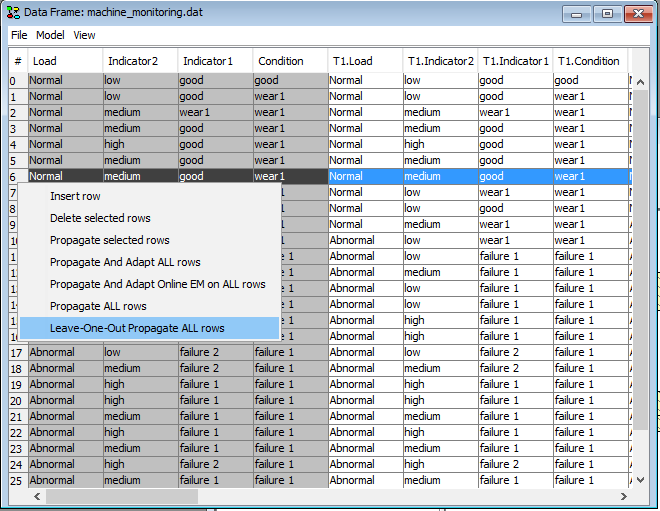Click T1.Condition 'wear1' cell in row 10

click(x=591, y=240)
